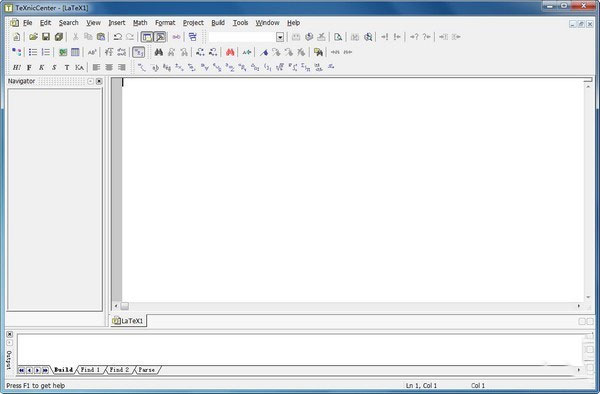Close the Navigator panel
The height and width of the screenshot is (394, 600).
[x=99, y=81]
